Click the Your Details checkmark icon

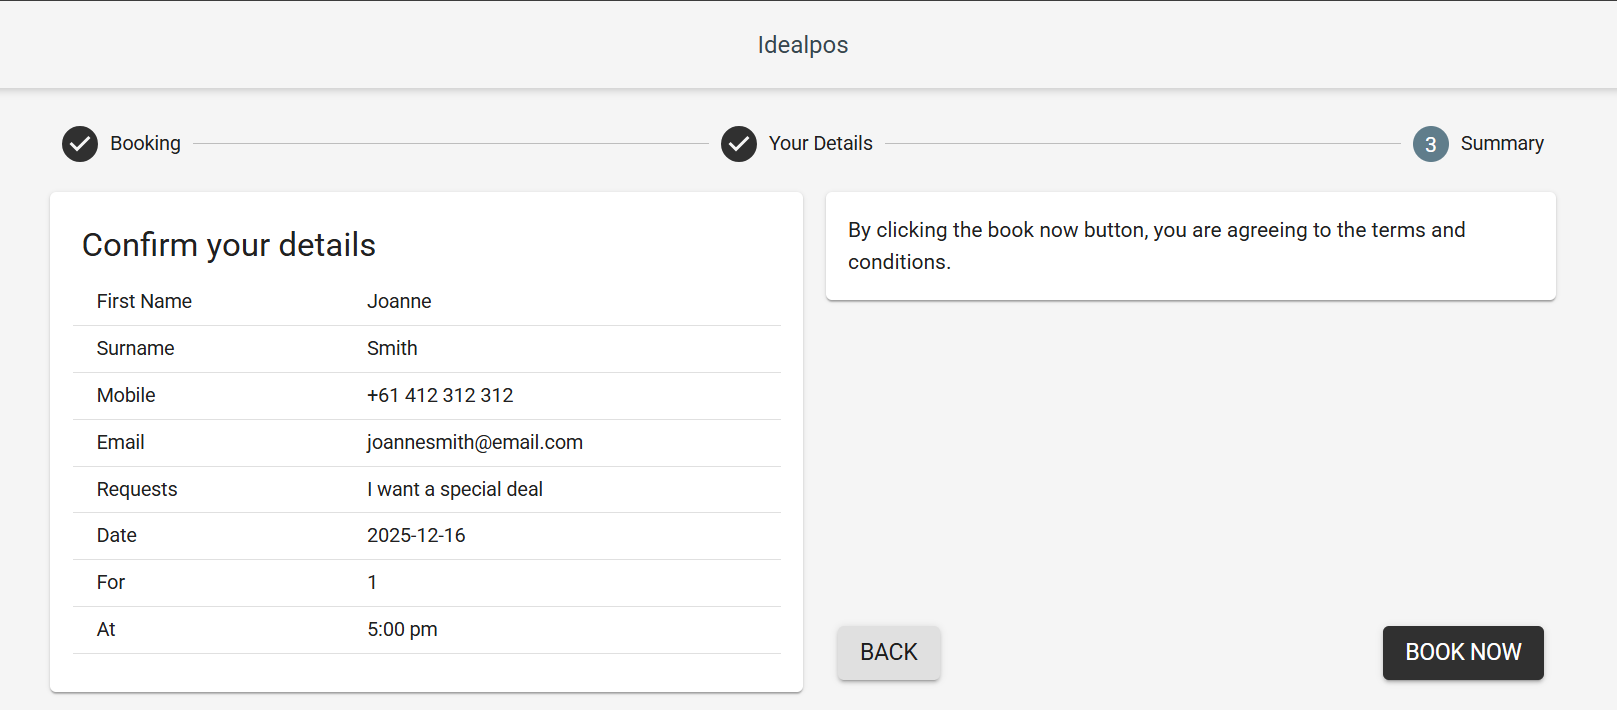coord(739,144)
